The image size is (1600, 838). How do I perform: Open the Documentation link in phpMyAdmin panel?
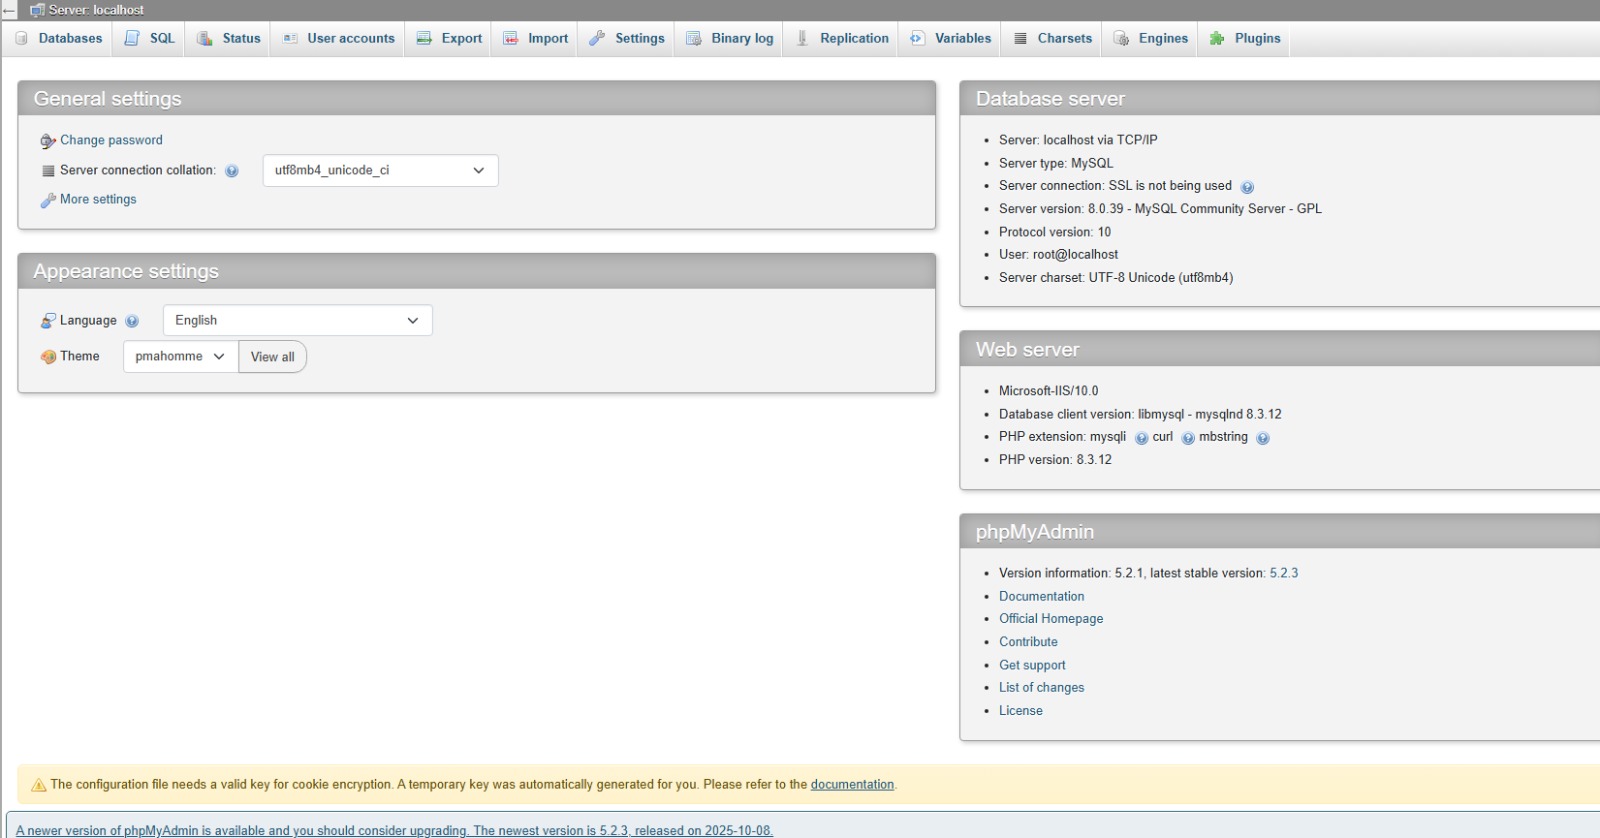pyautogui.click(x=1041, y=596)
